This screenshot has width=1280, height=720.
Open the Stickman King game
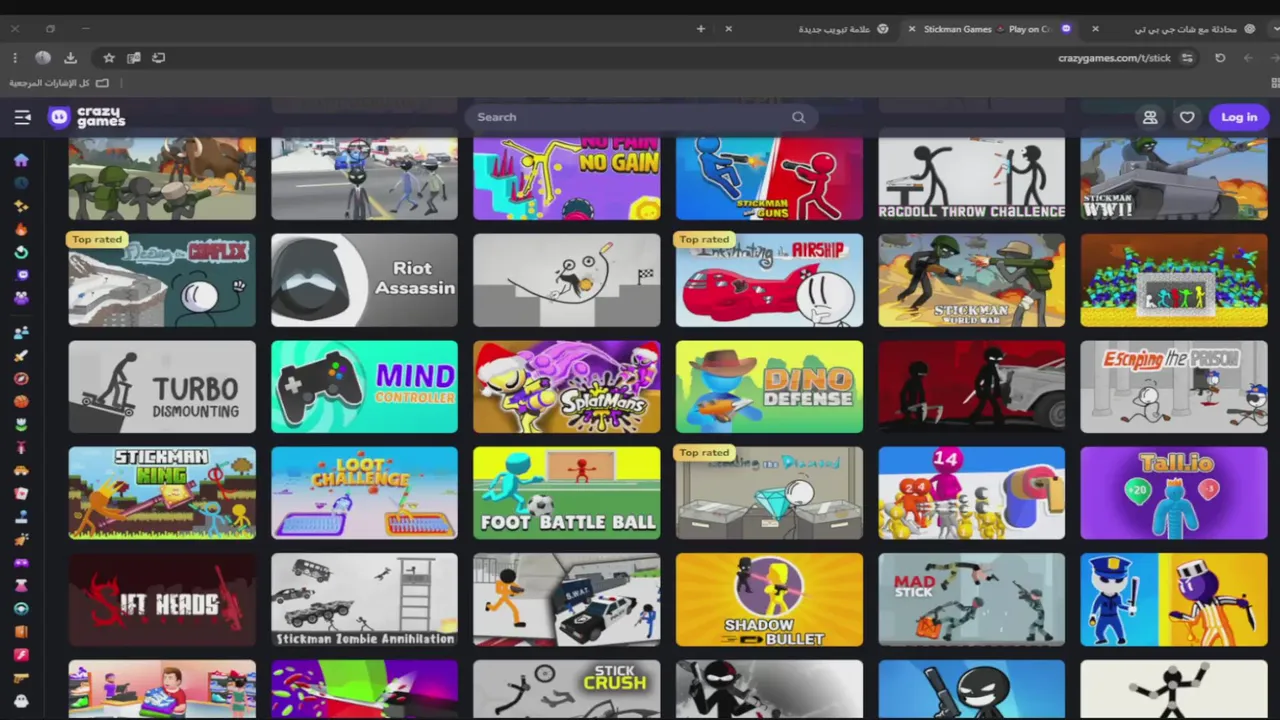point(162,493)
